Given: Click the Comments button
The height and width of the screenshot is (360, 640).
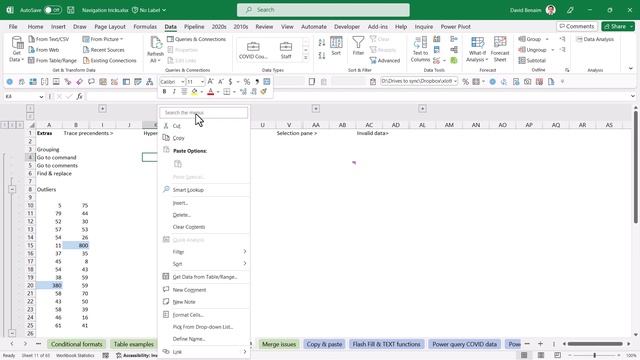Looking at the screenshot, I should click(x=576, y=27).
